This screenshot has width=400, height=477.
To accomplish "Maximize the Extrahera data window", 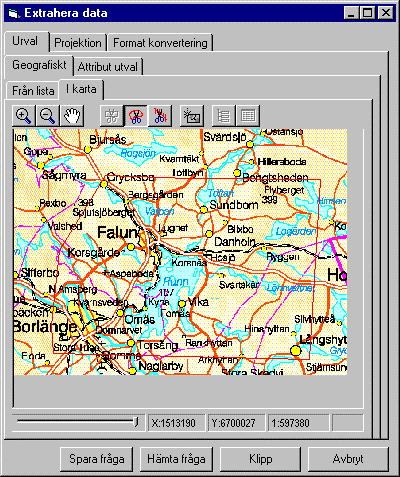I will [x=367, y=13].
